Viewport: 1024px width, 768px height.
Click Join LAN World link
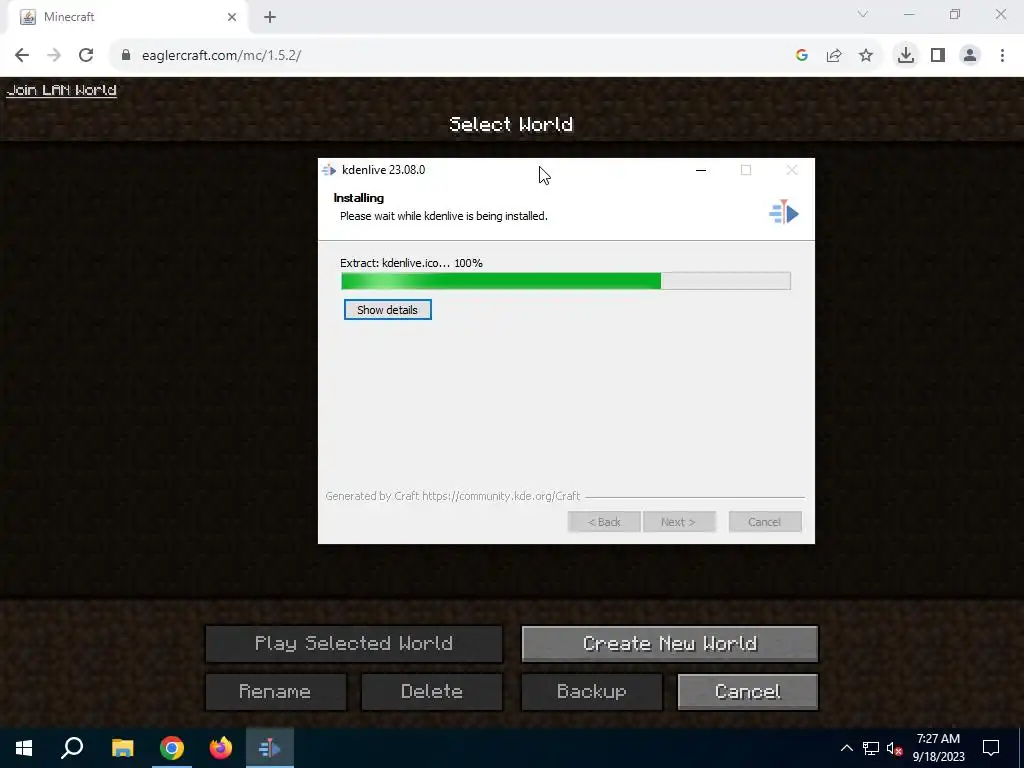click(61, 90)
